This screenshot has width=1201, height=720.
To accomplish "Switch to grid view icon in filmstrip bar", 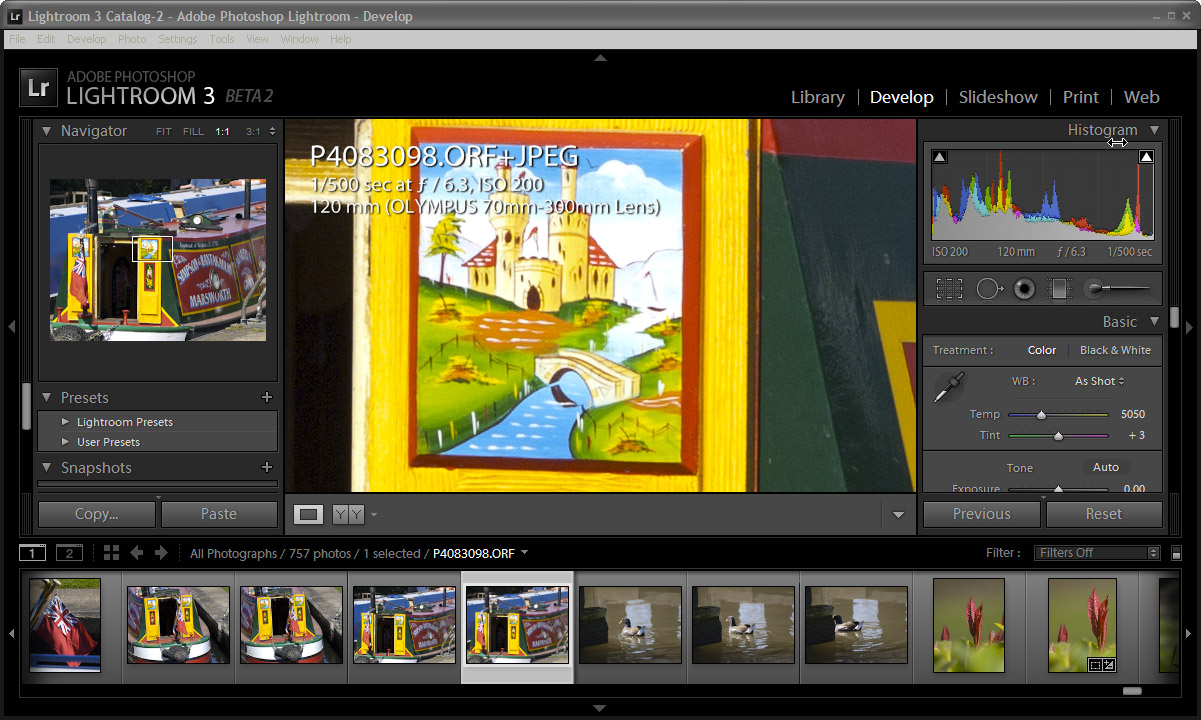I will click(x=111, y=553).
